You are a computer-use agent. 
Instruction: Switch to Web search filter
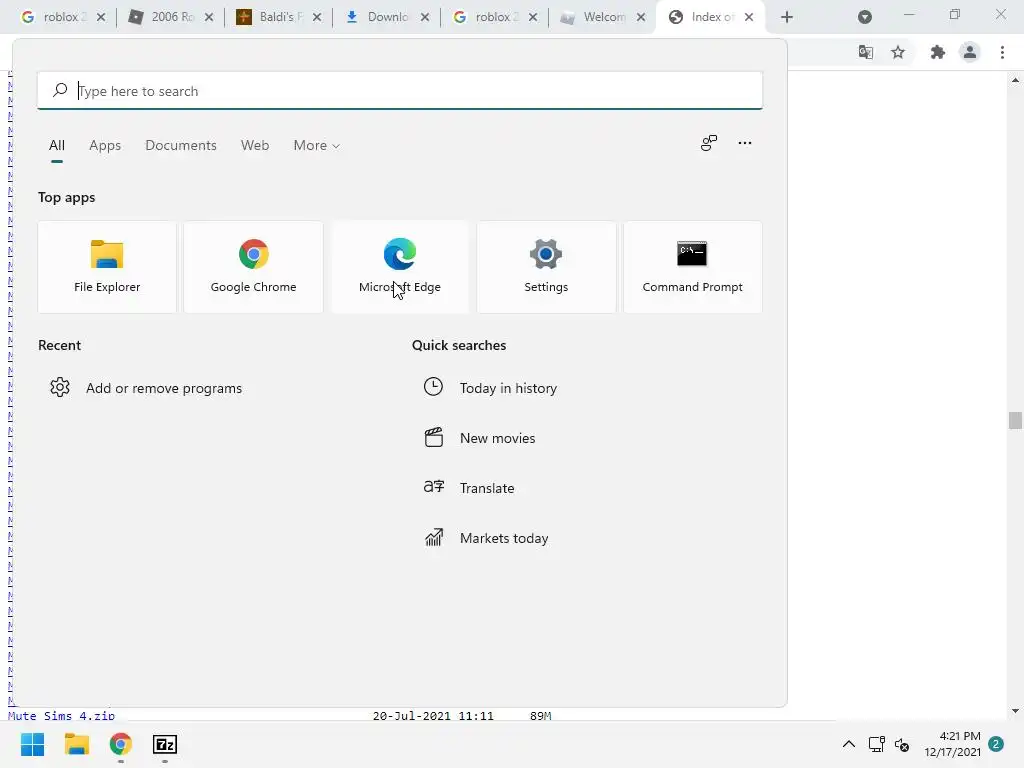point(255,146)
